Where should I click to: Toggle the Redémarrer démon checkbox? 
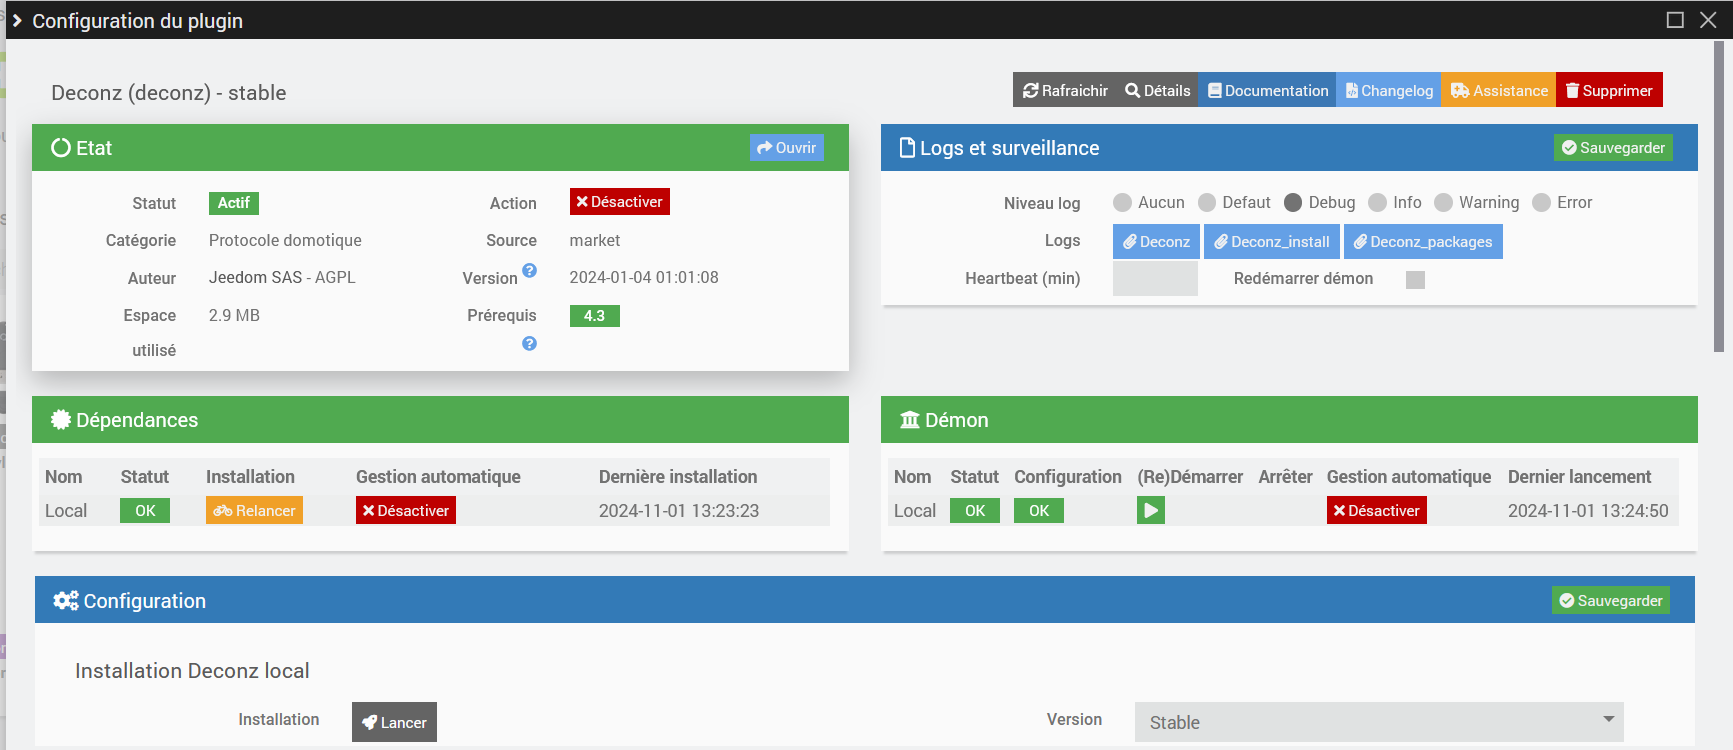(1415, 280)
